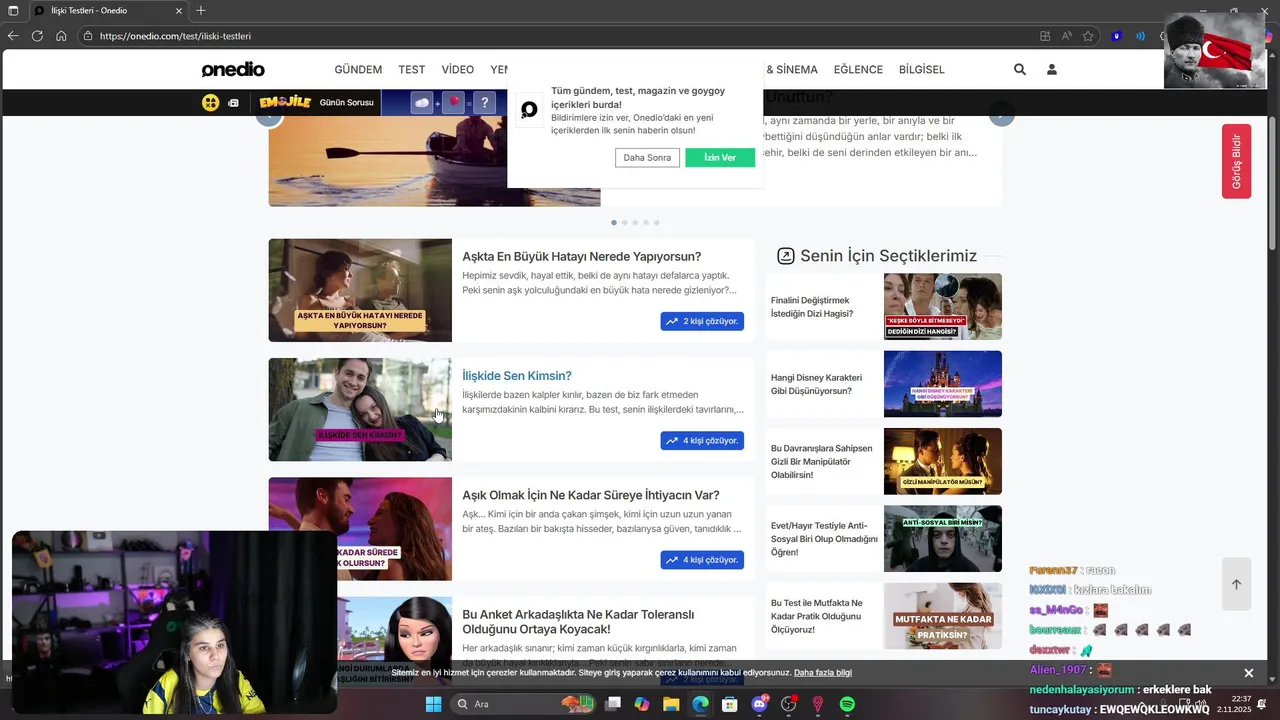Click the Onedio icon in the notification popup
This screenshot has height=720, width=1280.
pyautogui.click(x=529, y=109)
